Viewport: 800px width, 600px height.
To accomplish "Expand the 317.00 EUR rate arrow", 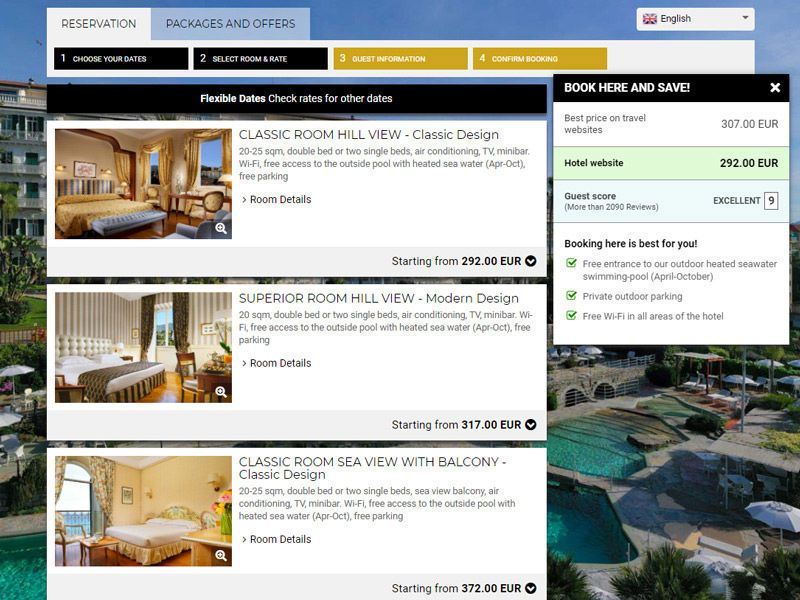I will coord(530,425).
